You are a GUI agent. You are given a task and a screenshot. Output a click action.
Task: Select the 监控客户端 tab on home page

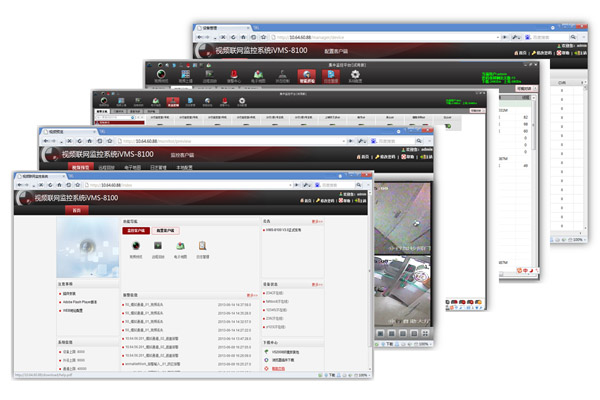pos(137,230)
